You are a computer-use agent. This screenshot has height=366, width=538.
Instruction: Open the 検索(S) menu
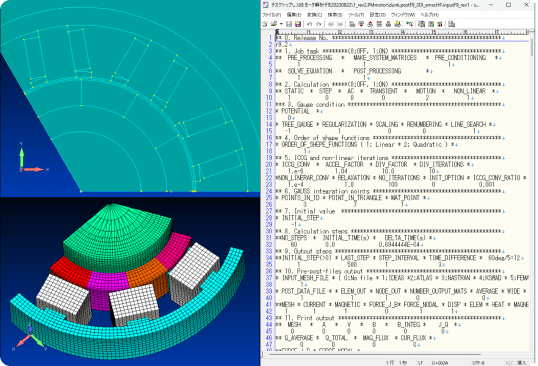pos(335,15)
